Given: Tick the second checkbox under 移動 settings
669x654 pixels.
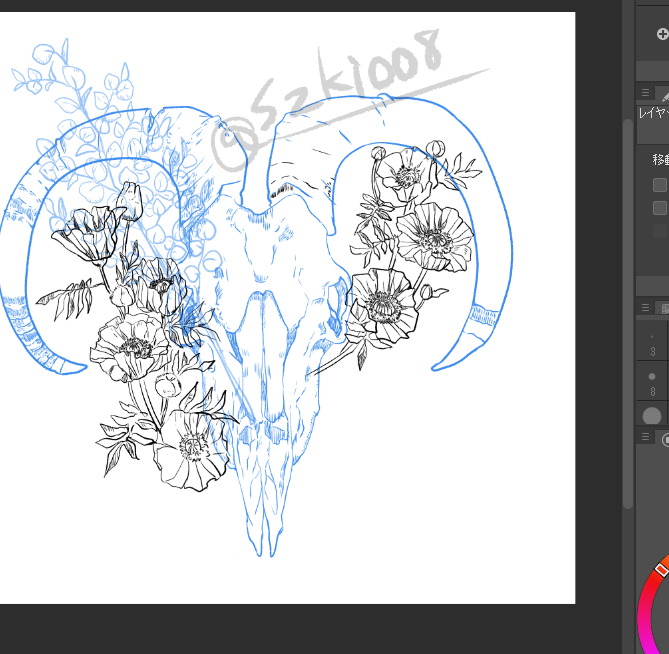Looking at the screenshot, I should coord(660,208).
